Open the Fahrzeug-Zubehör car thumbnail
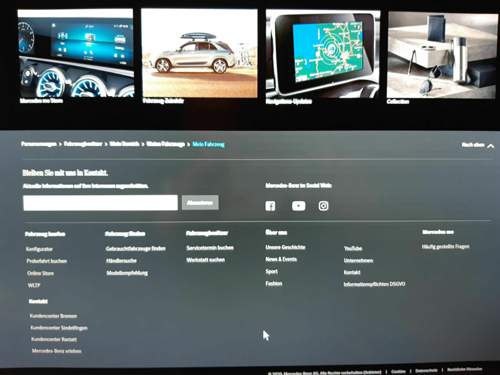The image size is (500, 375). tap(199, 53)
